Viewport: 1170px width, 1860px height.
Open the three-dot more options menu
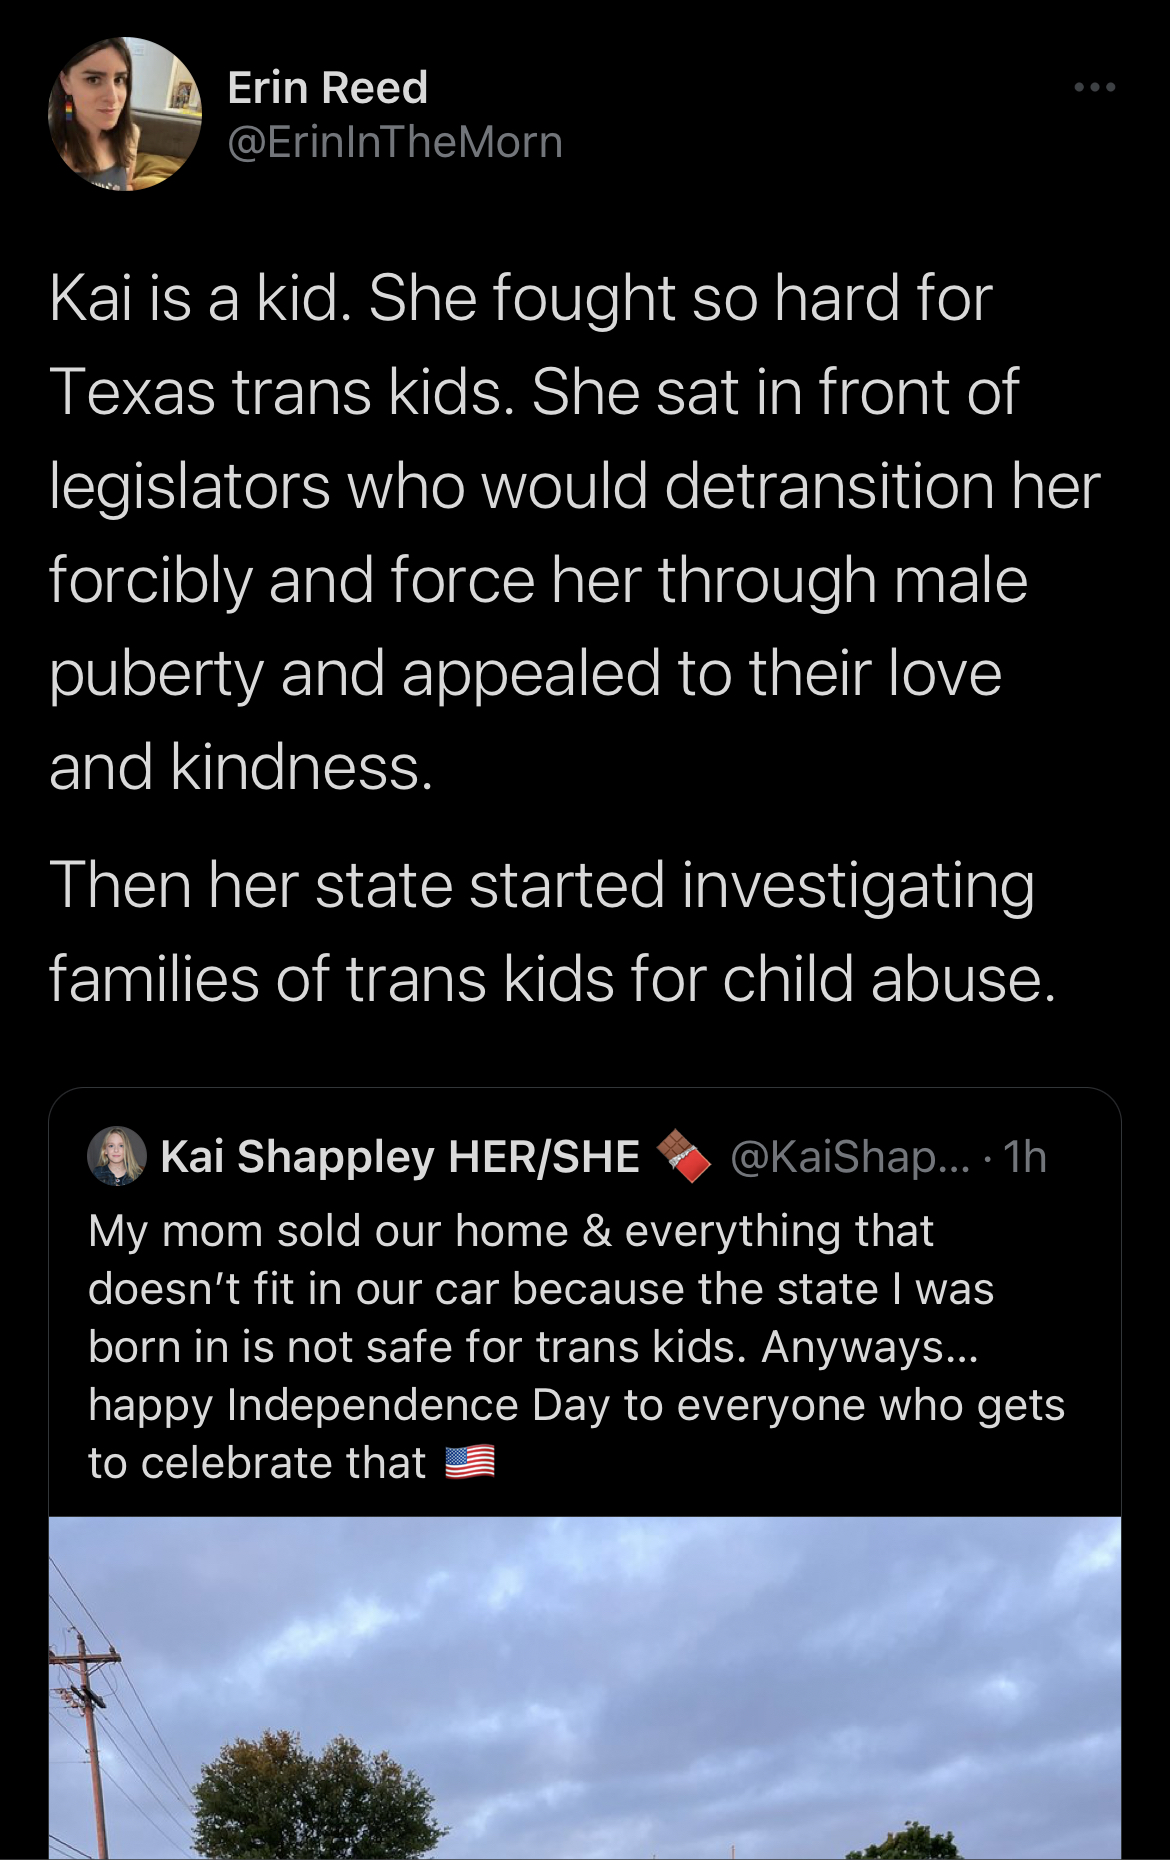[1095, 88]
